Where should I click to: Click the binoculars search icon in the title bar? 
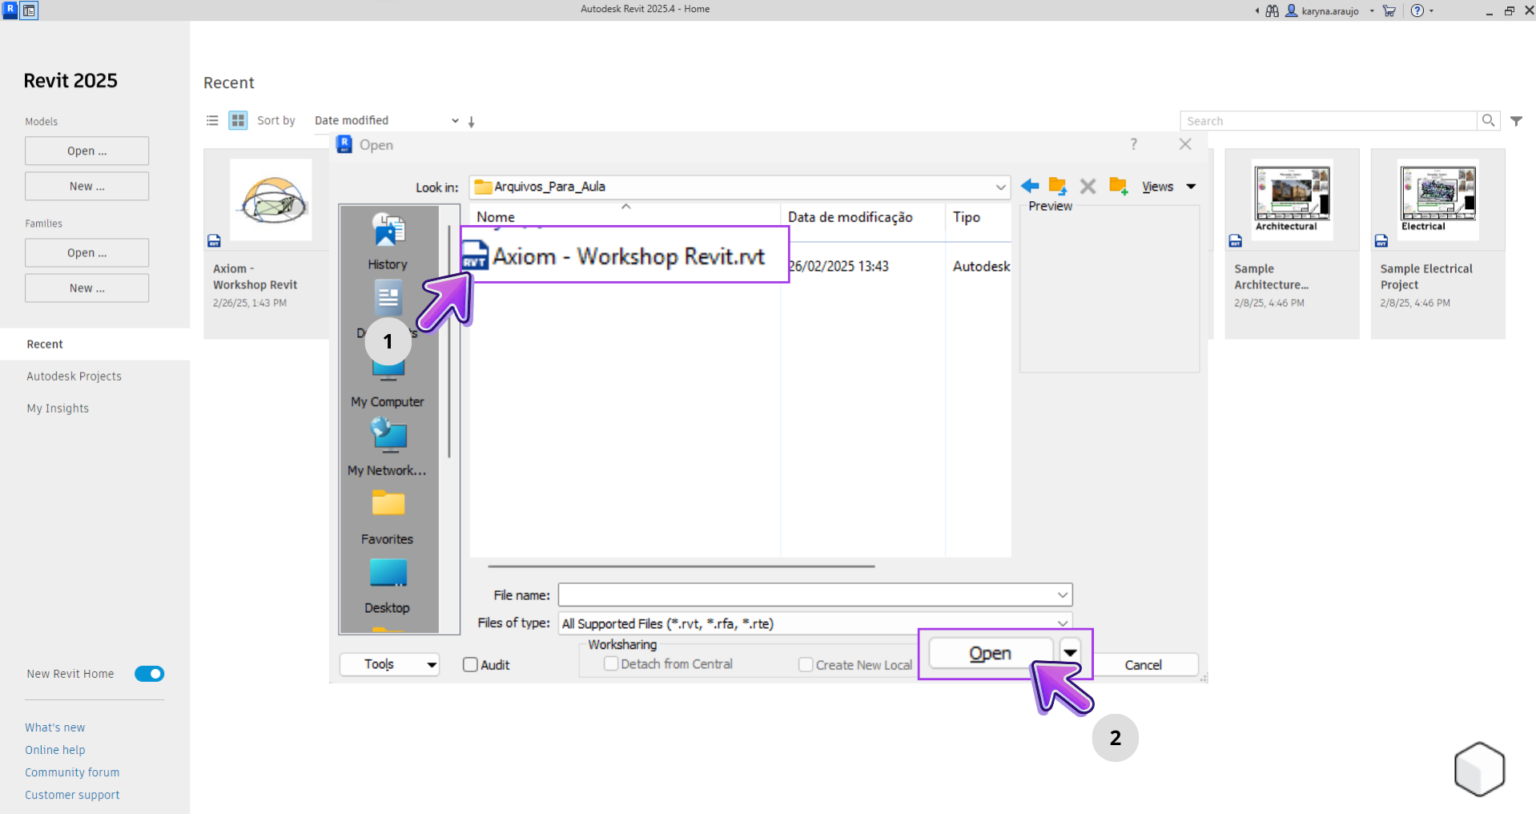(x=1272, y=11)
